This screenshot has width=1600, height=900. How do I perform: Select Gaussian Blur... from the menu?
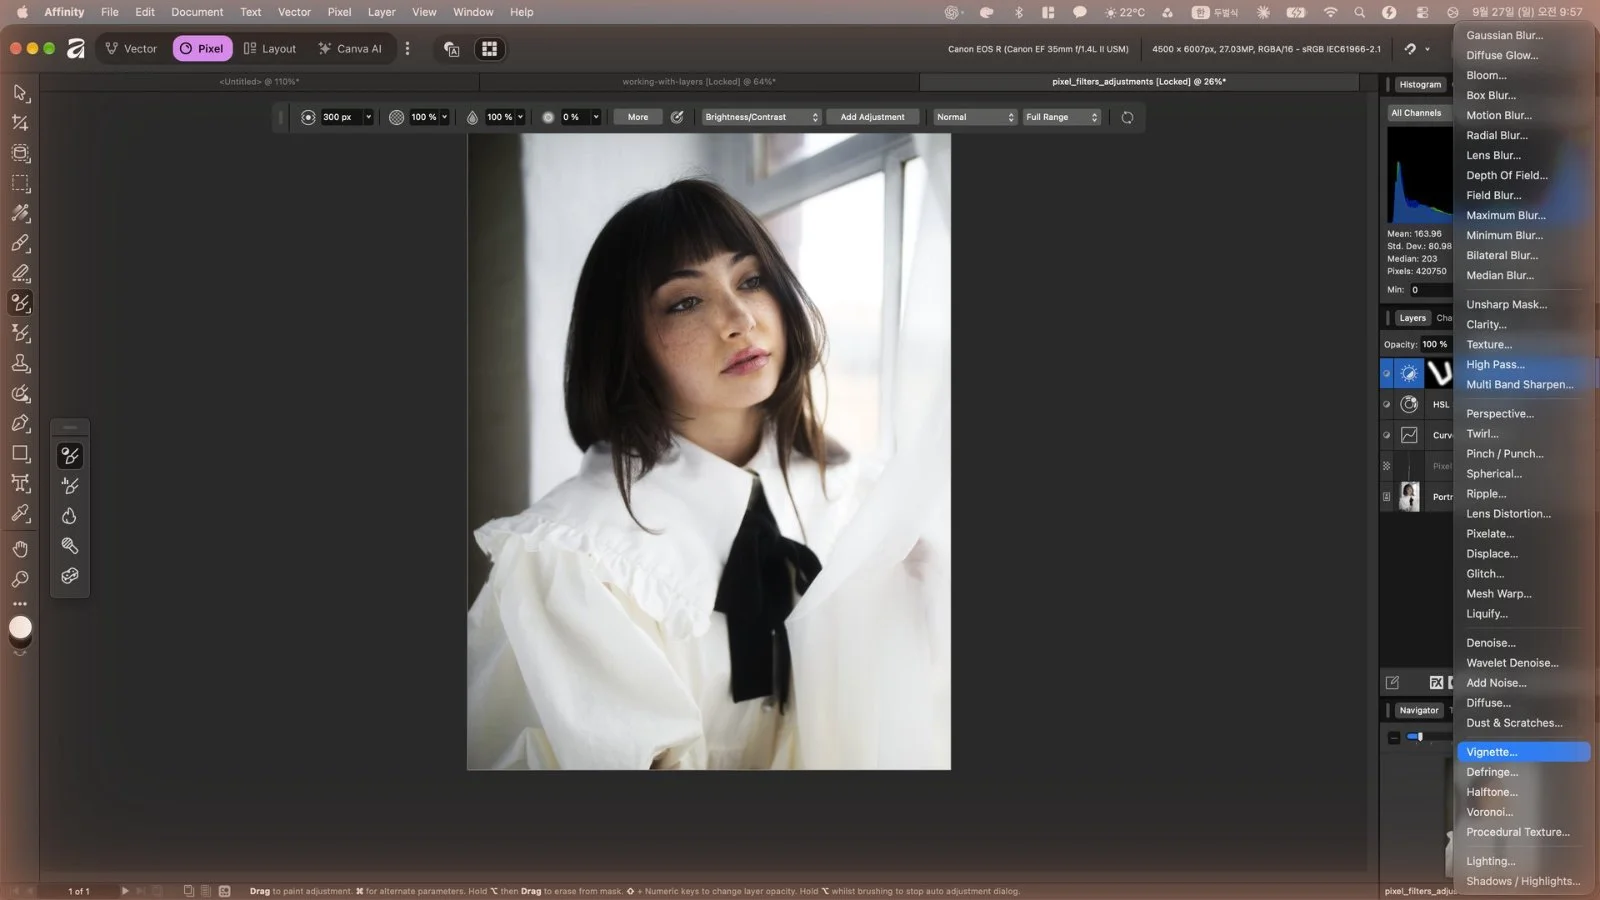1504,35
